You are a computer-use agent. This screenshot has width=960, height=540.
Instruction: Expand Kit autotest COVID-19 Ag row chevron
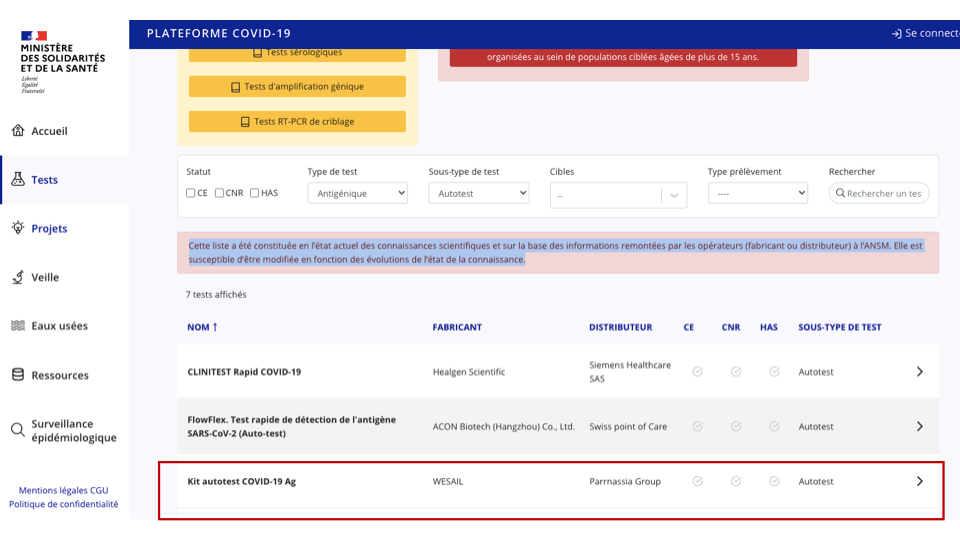[x=920, y=481]
